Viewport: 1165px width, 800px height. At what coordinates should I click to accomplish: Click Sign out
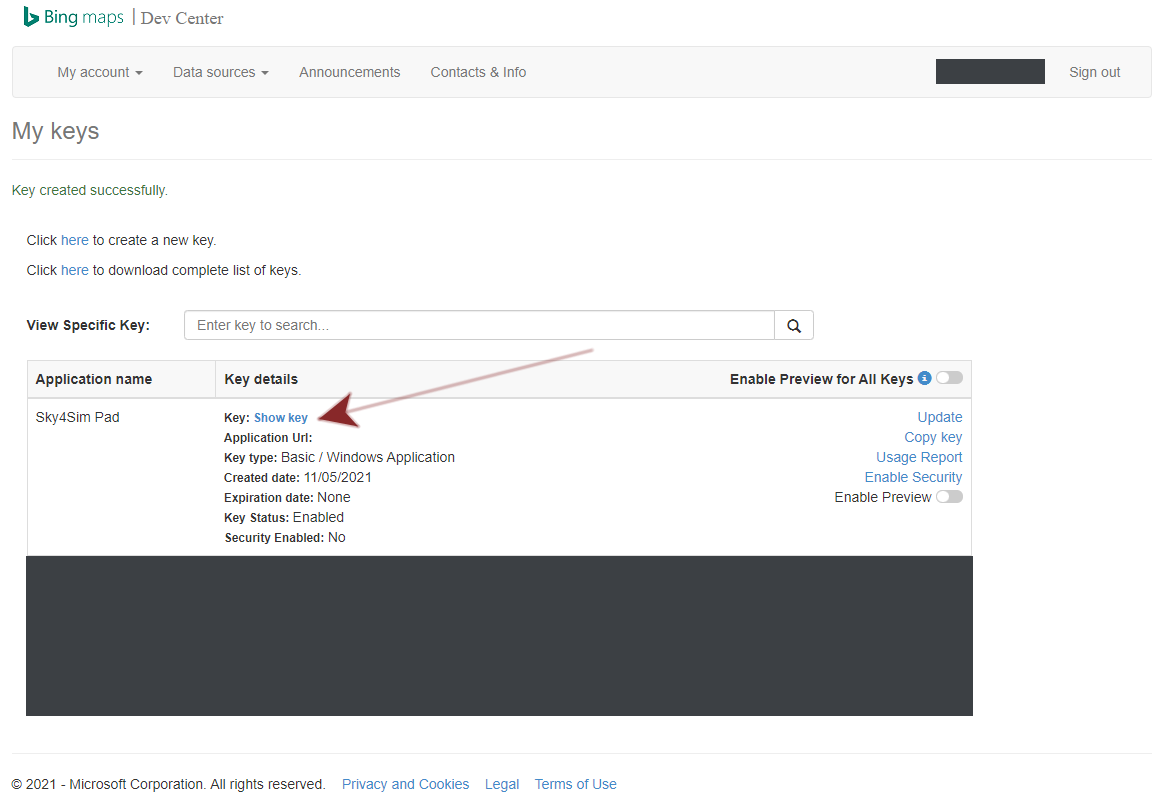[x=1094, y=72]
